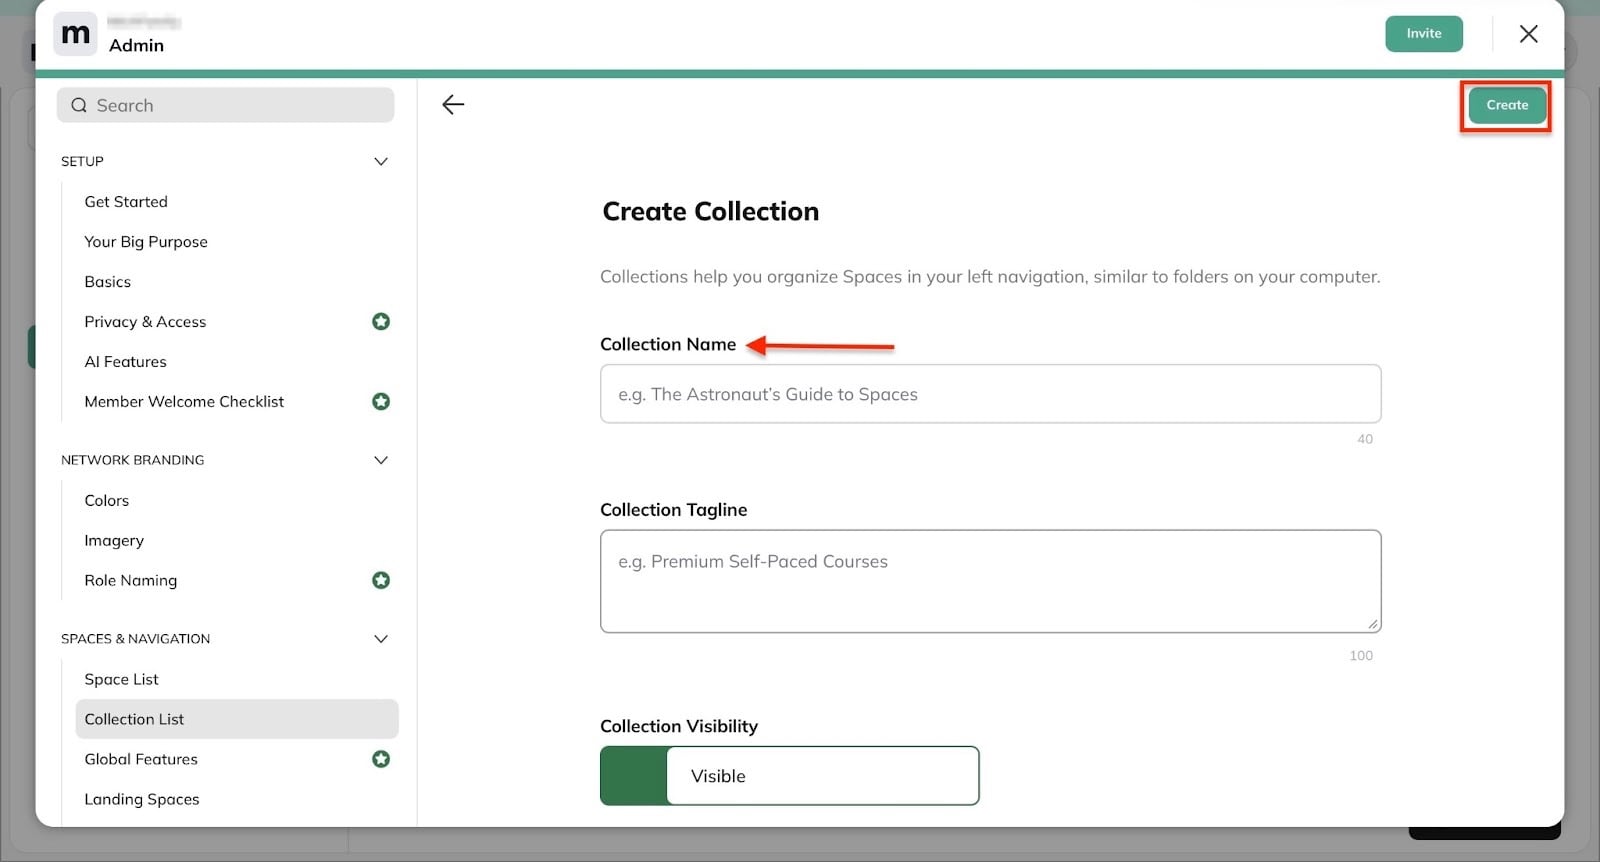Screen dimensions: 1600x862
Task: Close the Admin panel with the X
Action: click(1528, 34)
